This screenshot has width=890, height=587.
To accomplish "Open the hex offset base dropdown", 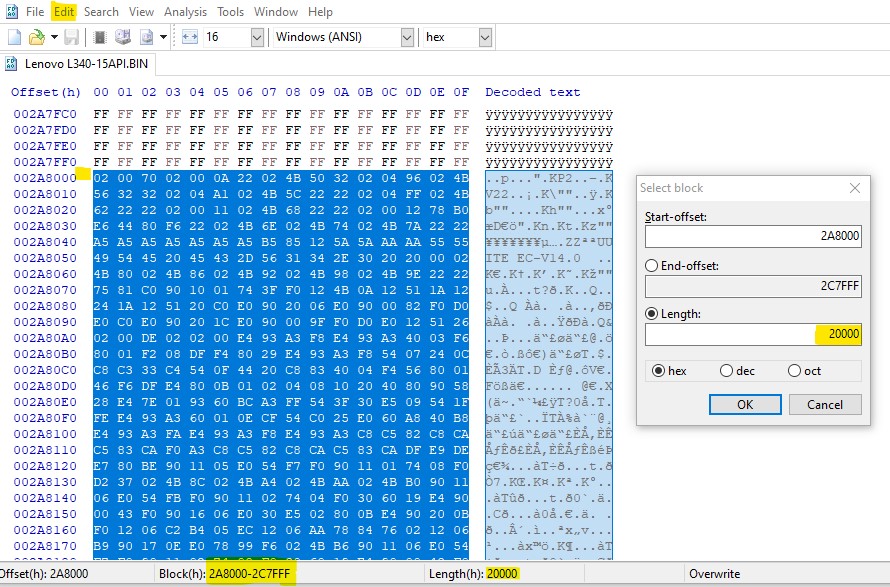I will click(485, 37).
